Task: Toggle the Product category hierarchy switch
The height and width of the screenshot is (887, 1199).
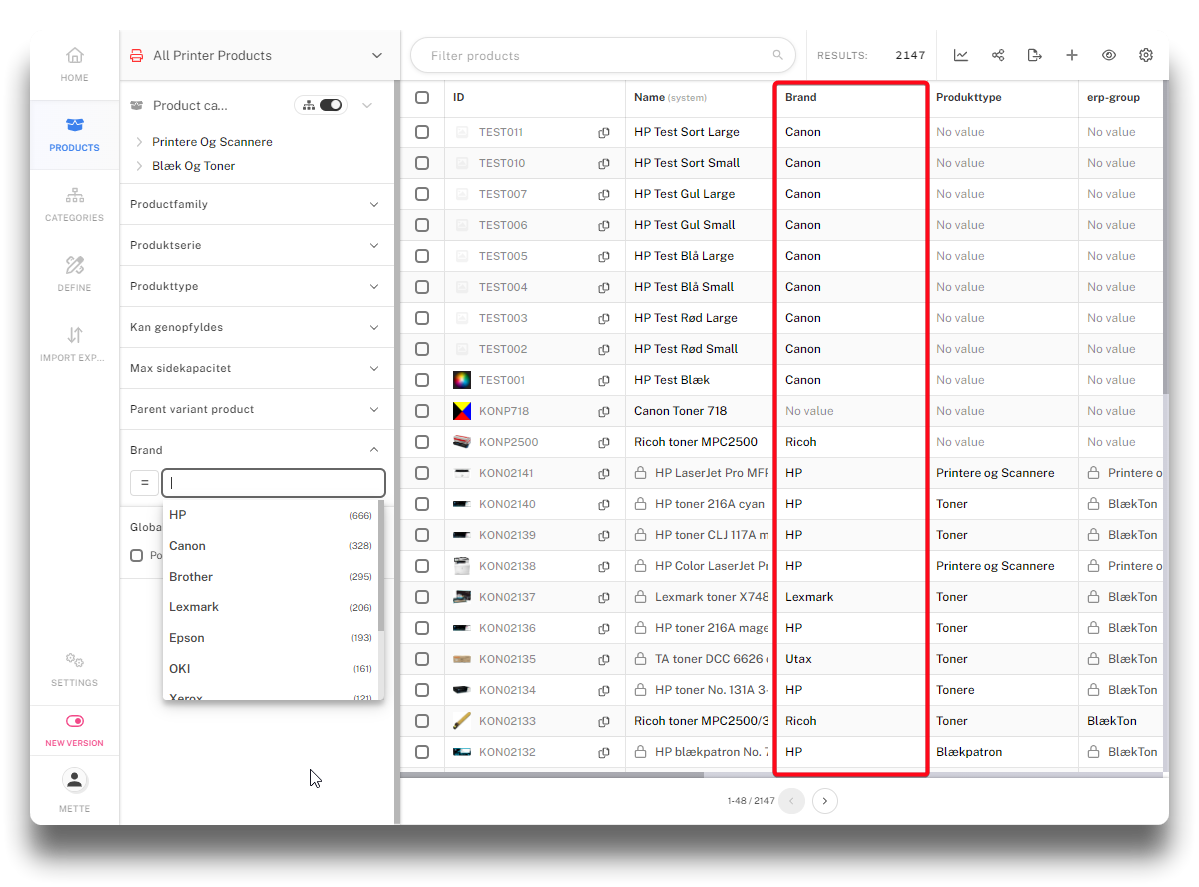Action: click(330, 105)
